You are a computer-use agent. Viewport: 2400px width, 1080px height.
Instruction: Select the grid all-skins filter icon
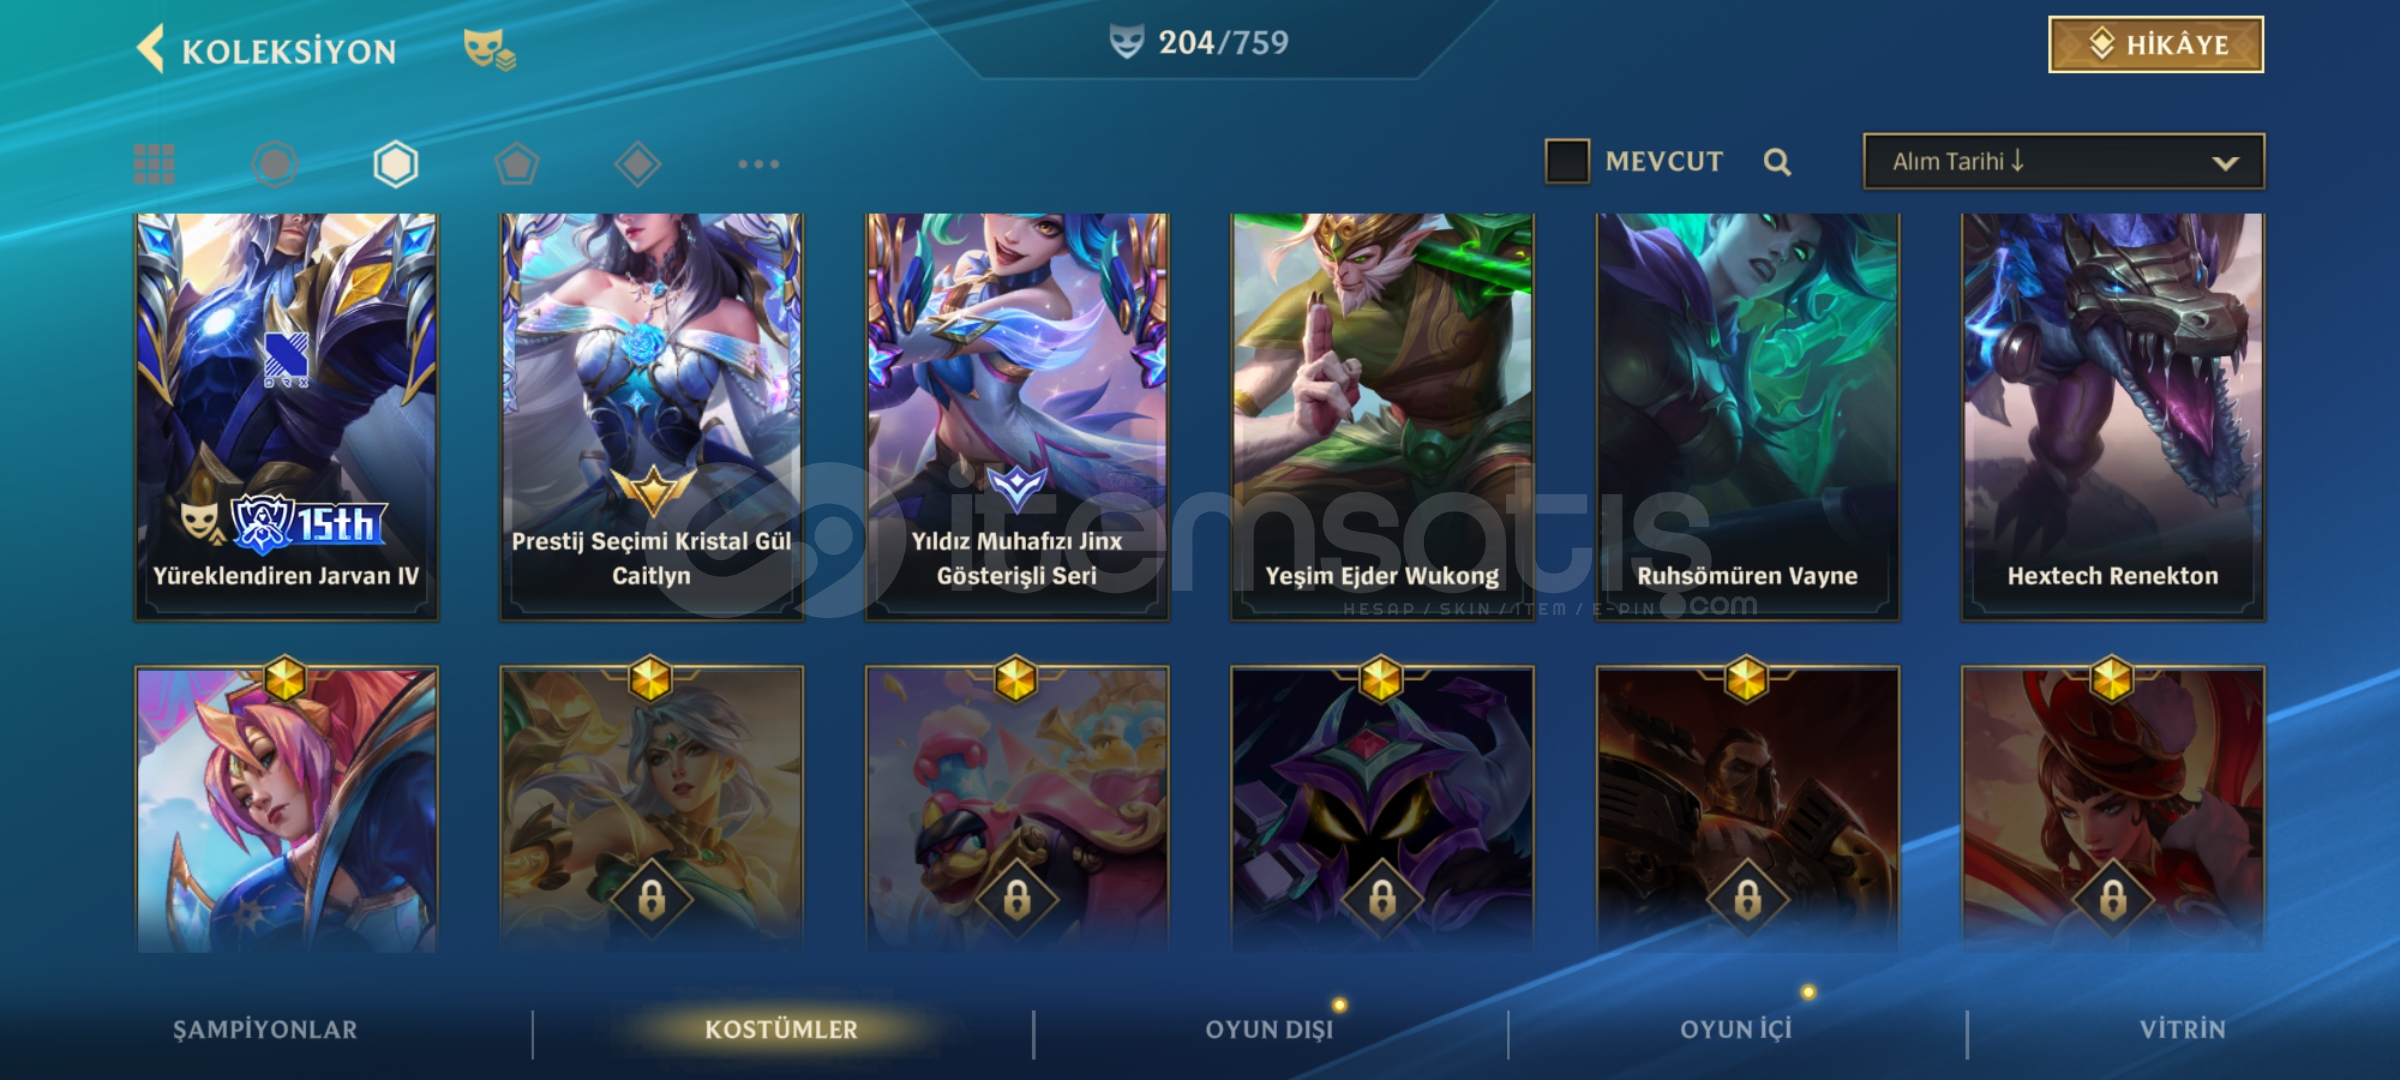[154, 164]
